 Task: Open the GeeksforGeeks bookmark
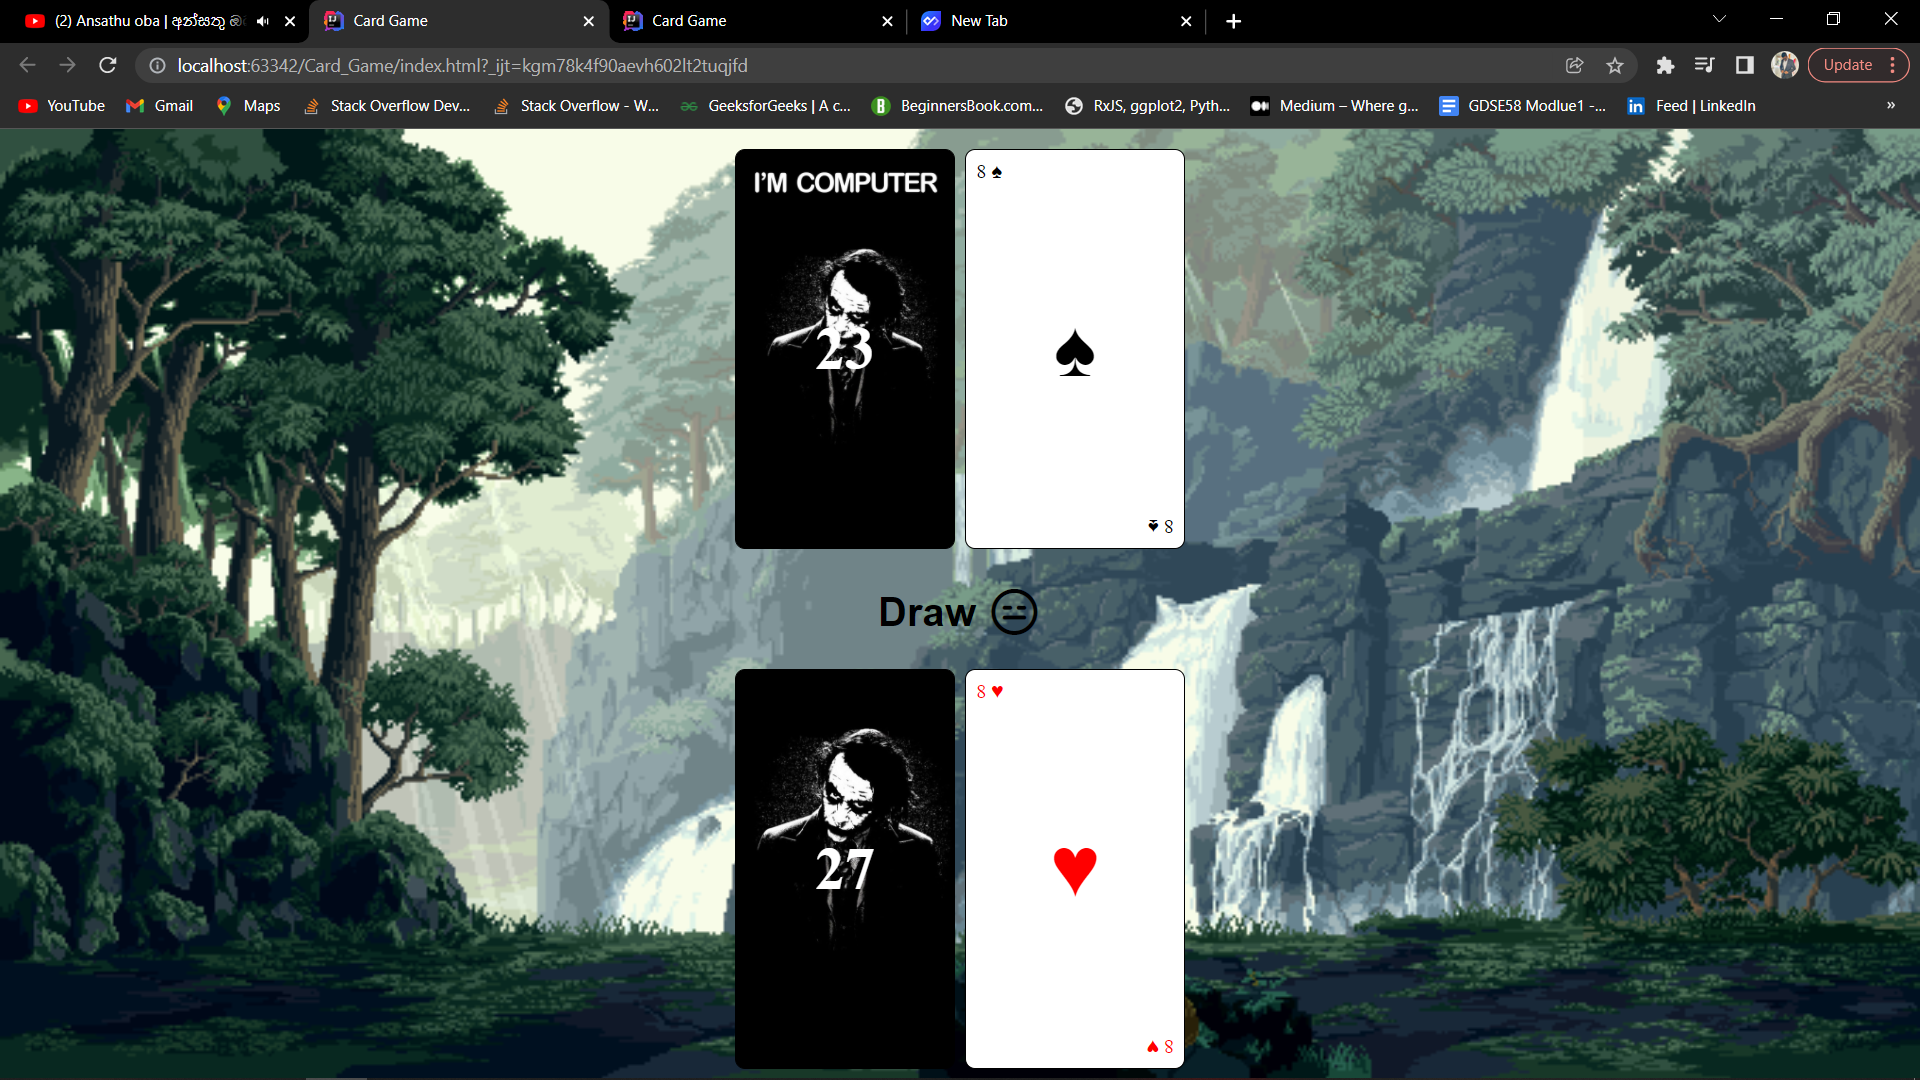766,106
